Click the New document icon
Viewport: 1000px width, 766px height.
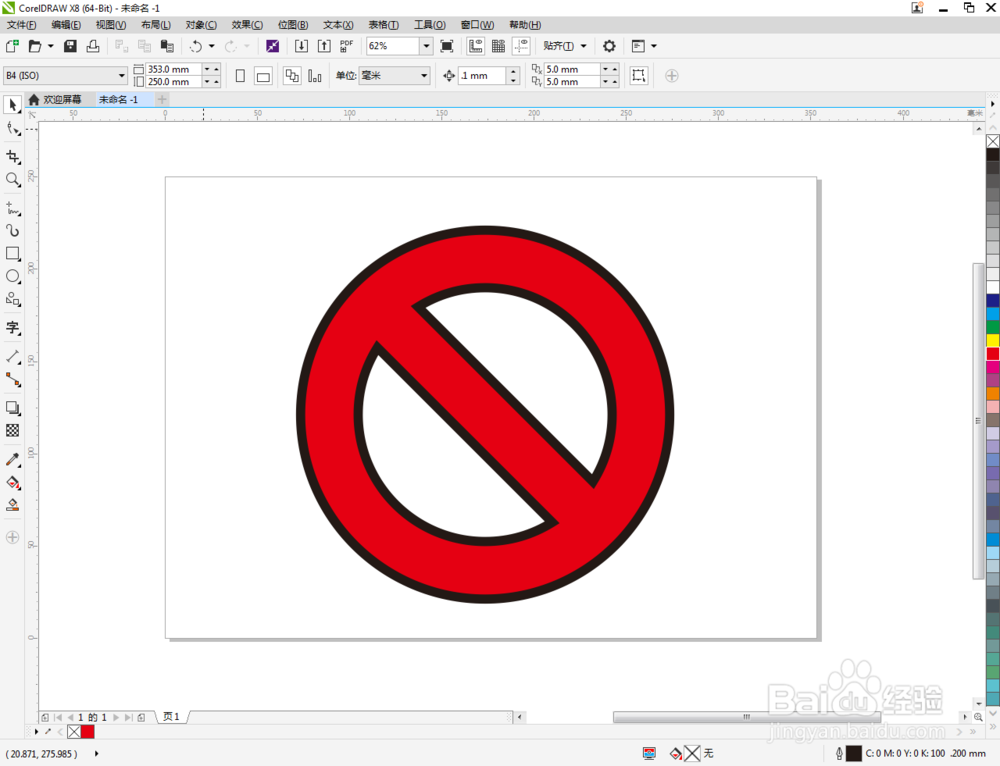point(12,46)
